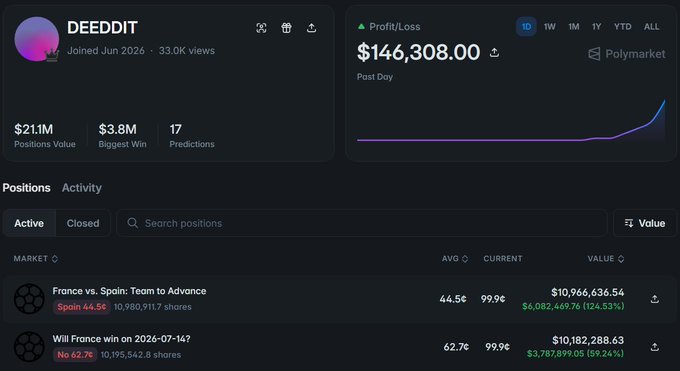This screenshot has height=371, width=680.
Task: Click the 99.9¢ current price in France win row
Action: [497, 347]
